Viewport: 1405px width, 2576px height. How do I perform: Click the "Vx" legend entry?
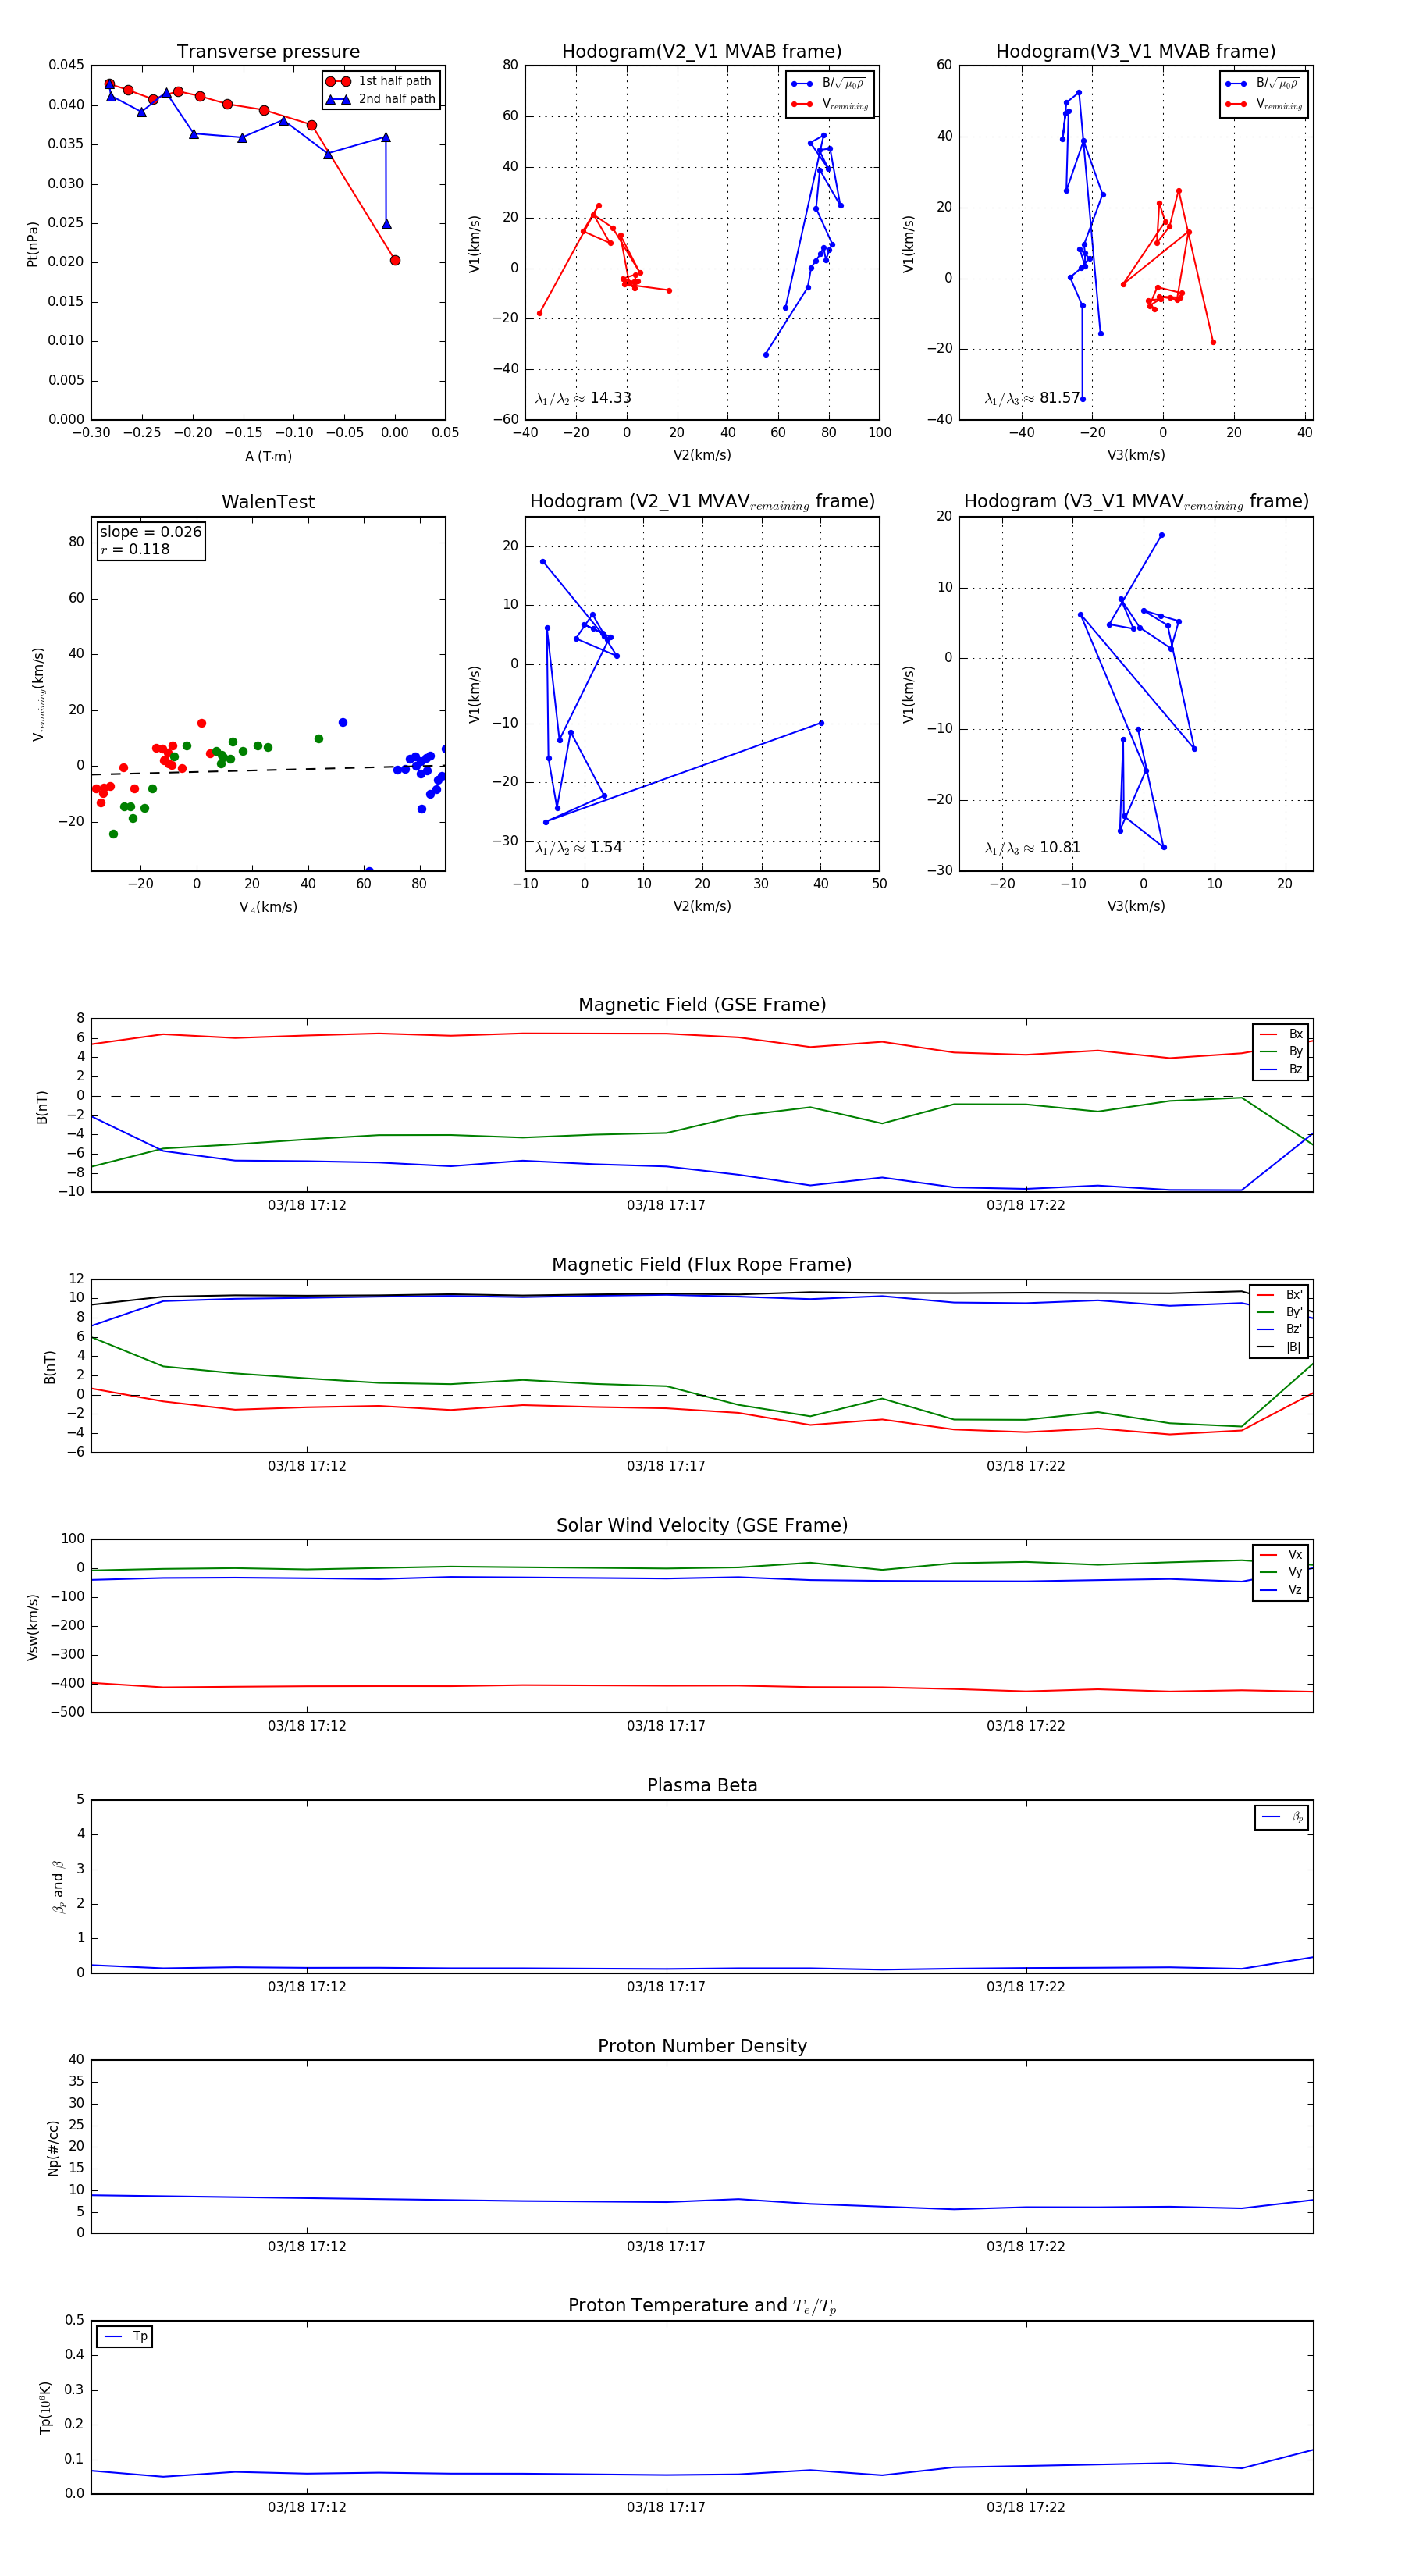1281,1555
